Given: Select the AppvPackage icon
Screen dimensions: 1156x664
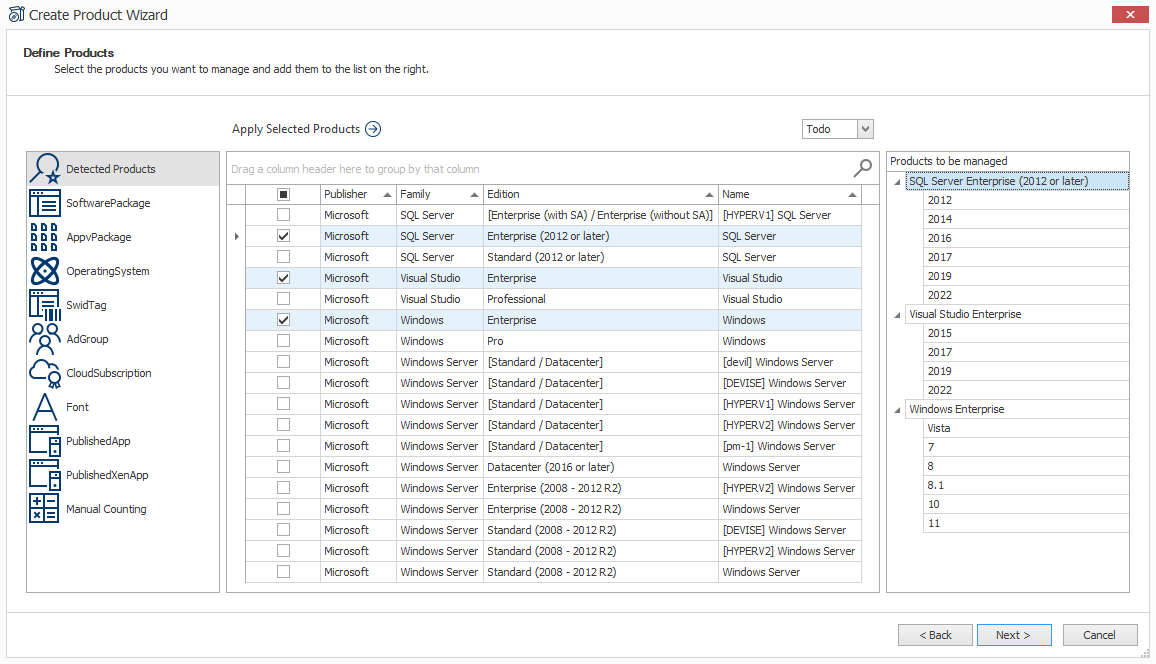Looking at the screenshot, I should 45,237.
